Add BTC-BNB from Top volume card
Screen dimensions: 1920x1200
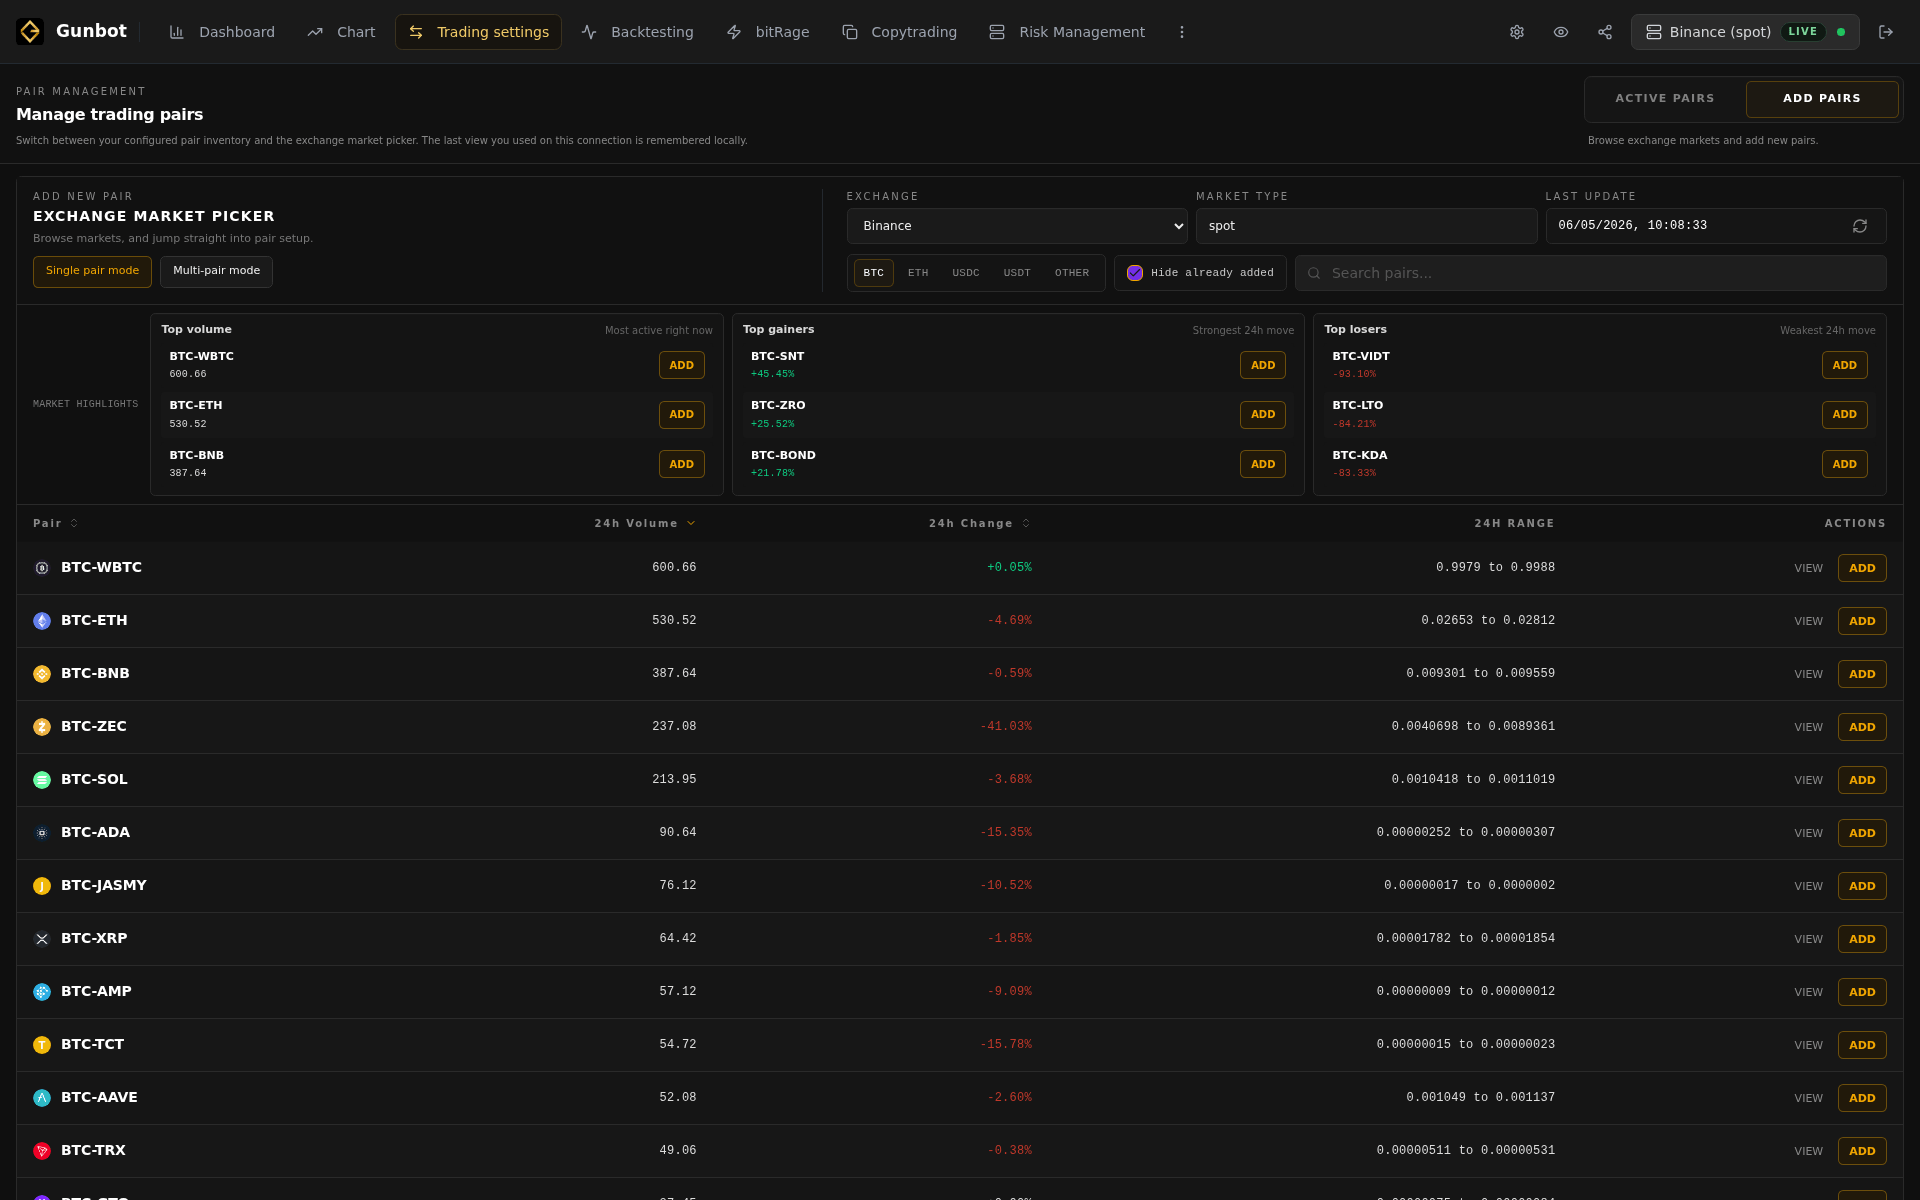coord(682,464)
